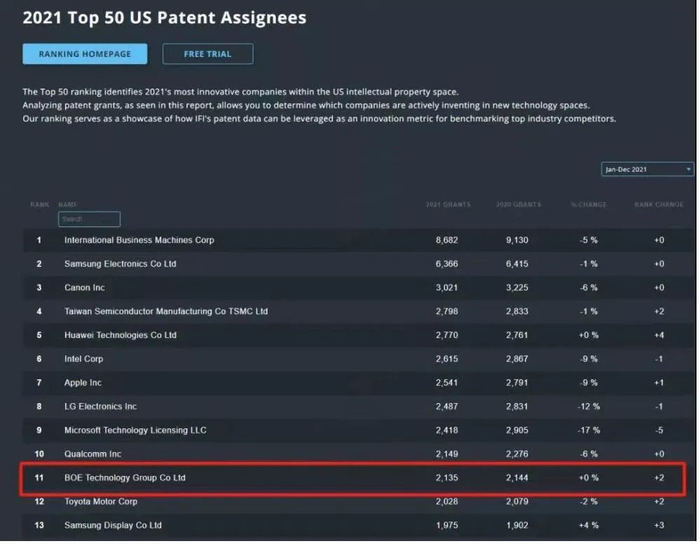
Task: Click Samsung Electronics 2020 grants 6,415
Action: click(x=517, y=264)
